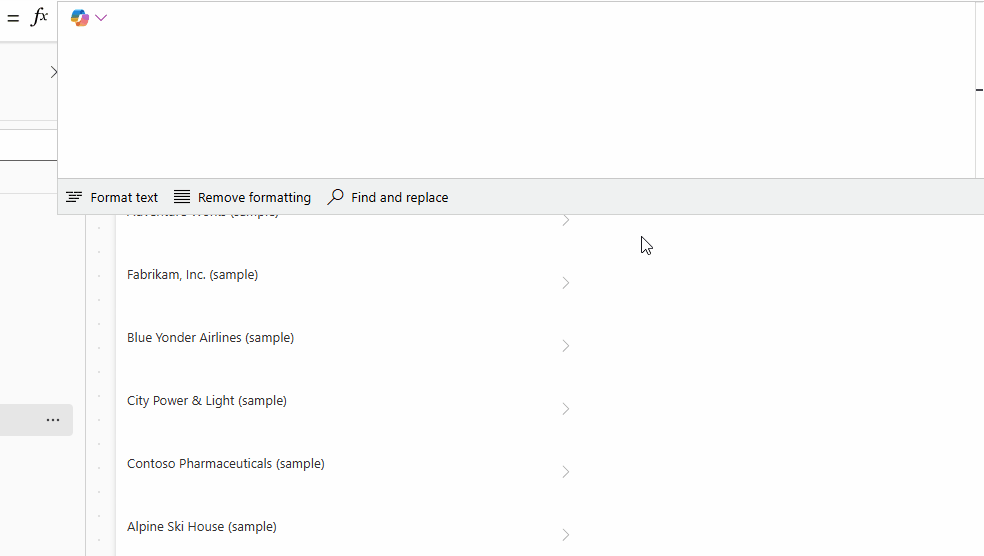Viewport: 984px width, 556px height.
Task: Click Format text in formula toolbar
Action: (x=112, y=197)
